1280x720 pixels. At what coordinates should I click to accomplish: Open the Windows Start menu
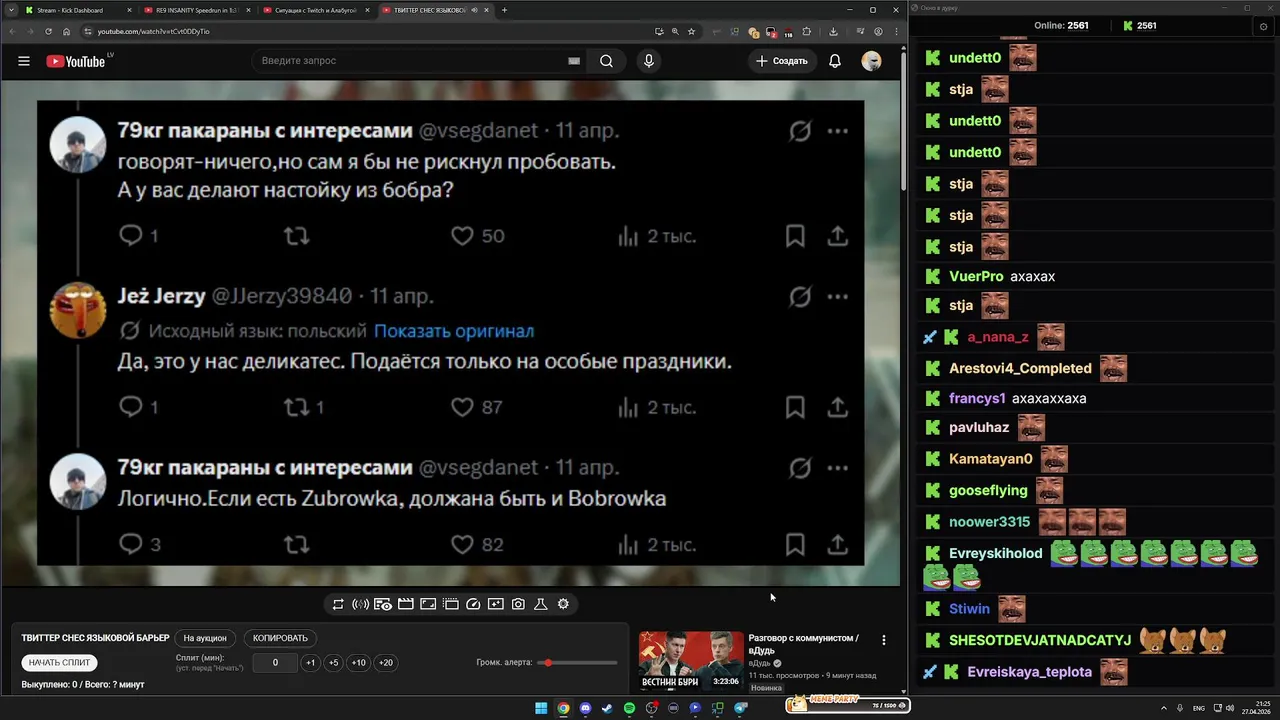point(541,708)
